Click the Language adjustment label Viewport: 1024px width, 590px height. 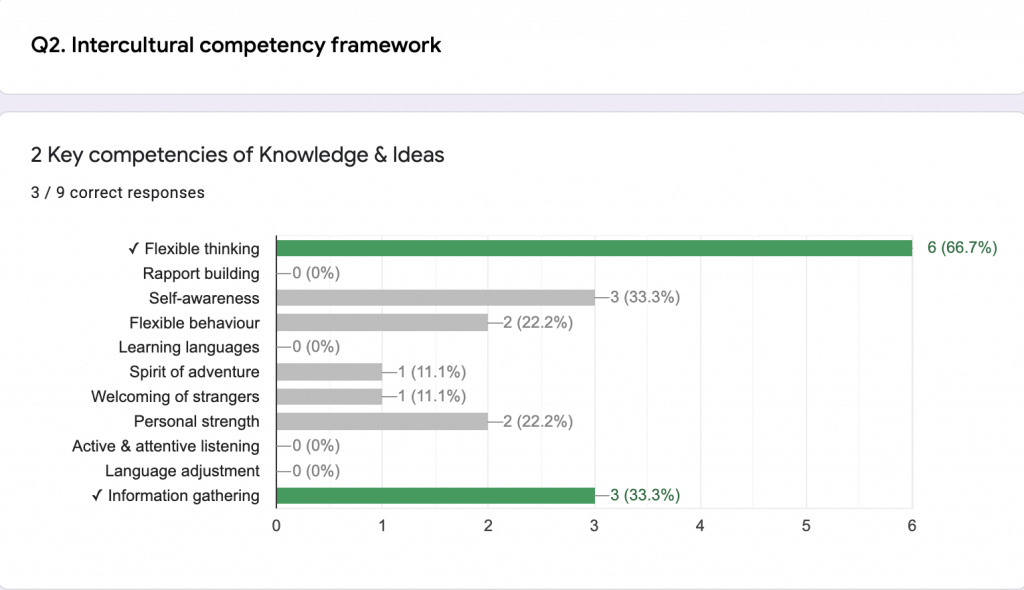coord(182,470)
